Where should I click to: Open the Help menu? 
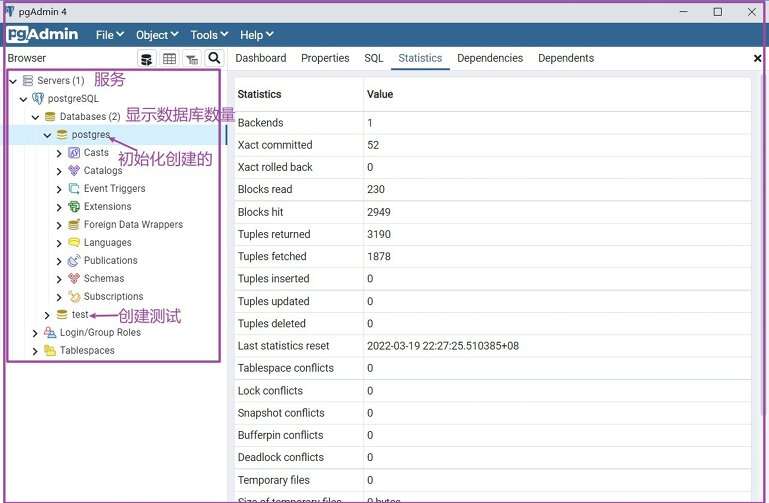[256, 35]
